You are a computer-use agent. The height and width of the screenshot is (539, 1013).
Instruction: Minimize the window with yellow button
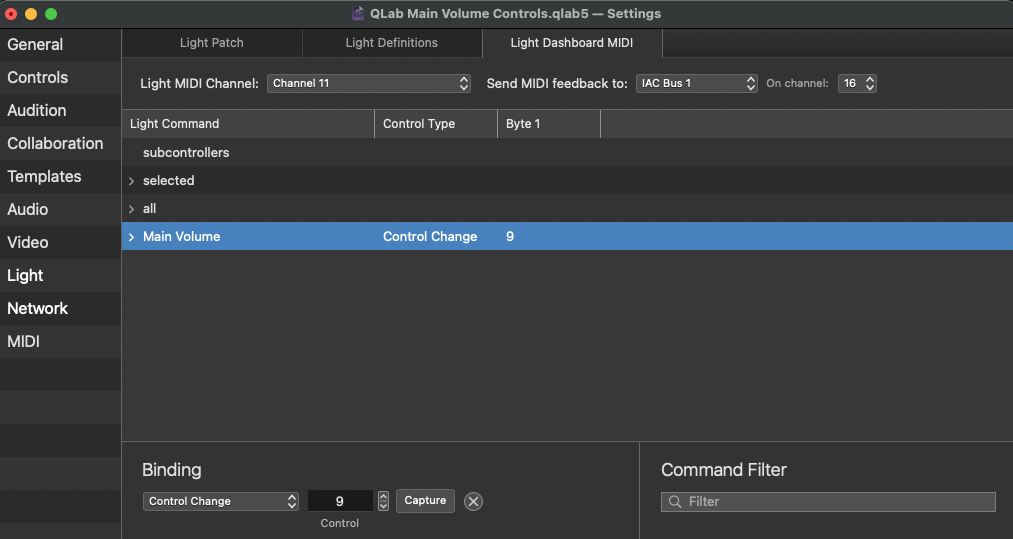coord(31,14)
